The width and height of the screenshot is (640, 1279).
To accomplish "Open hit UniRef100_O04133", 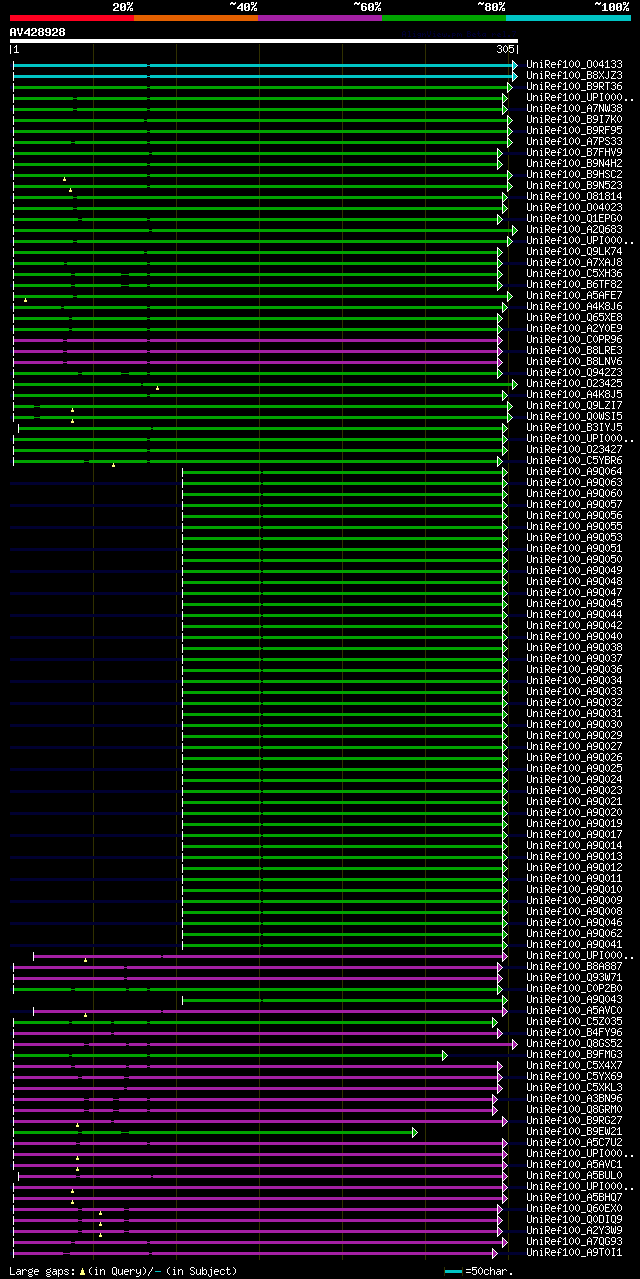I will tap(574, 64).
